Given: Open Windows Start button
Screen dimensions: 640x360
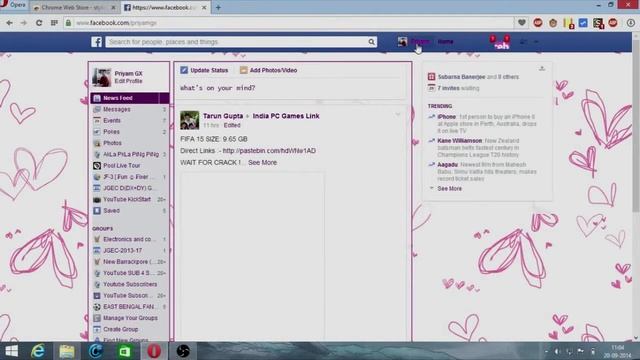Looking at the screenshot, I should tap(11, 351).
